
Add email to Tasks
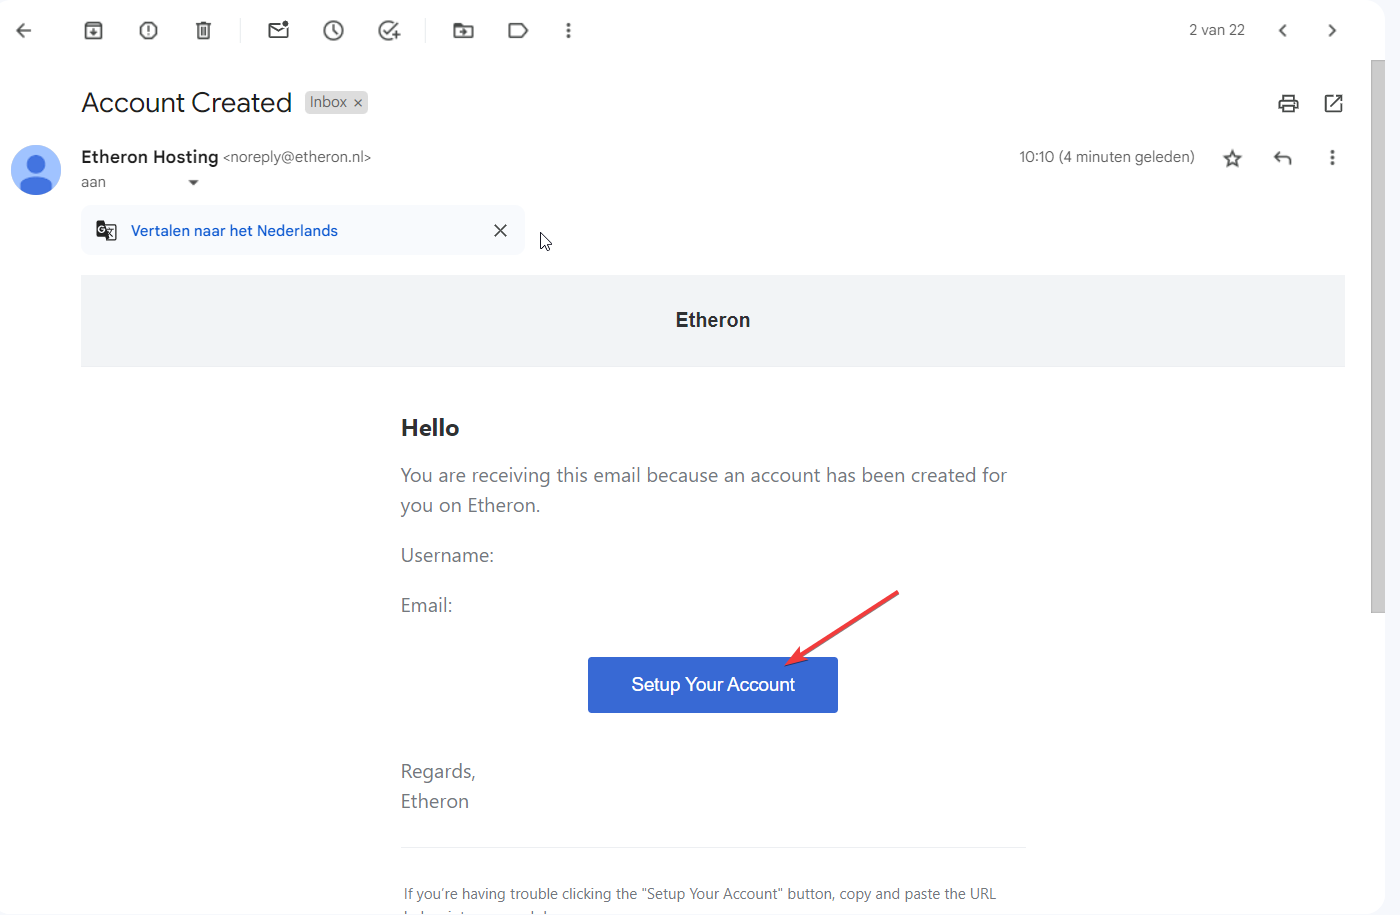(389, 31)
